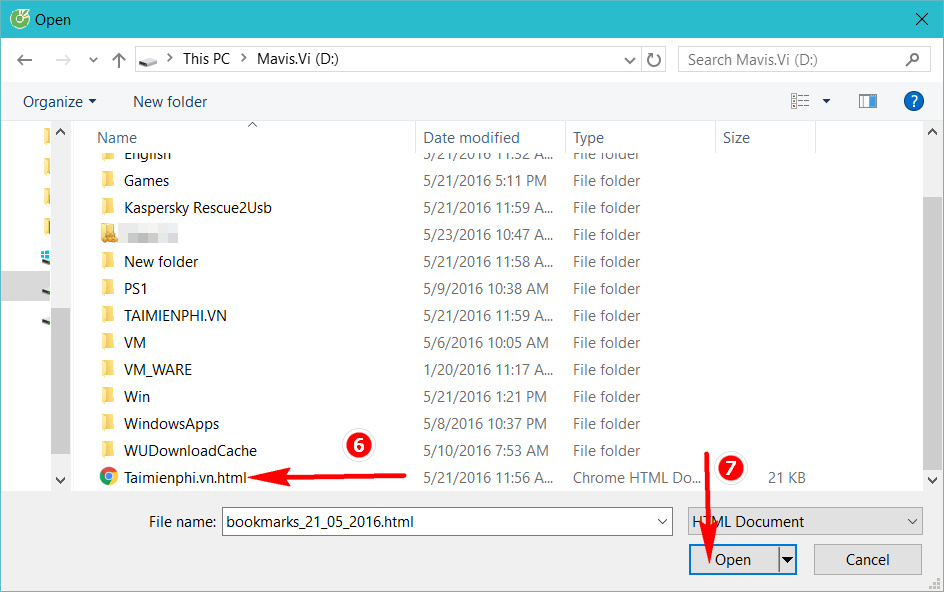Open the Help question mark icon
Image resolution: width=944 pixels, height=592 pixels.
912,101
